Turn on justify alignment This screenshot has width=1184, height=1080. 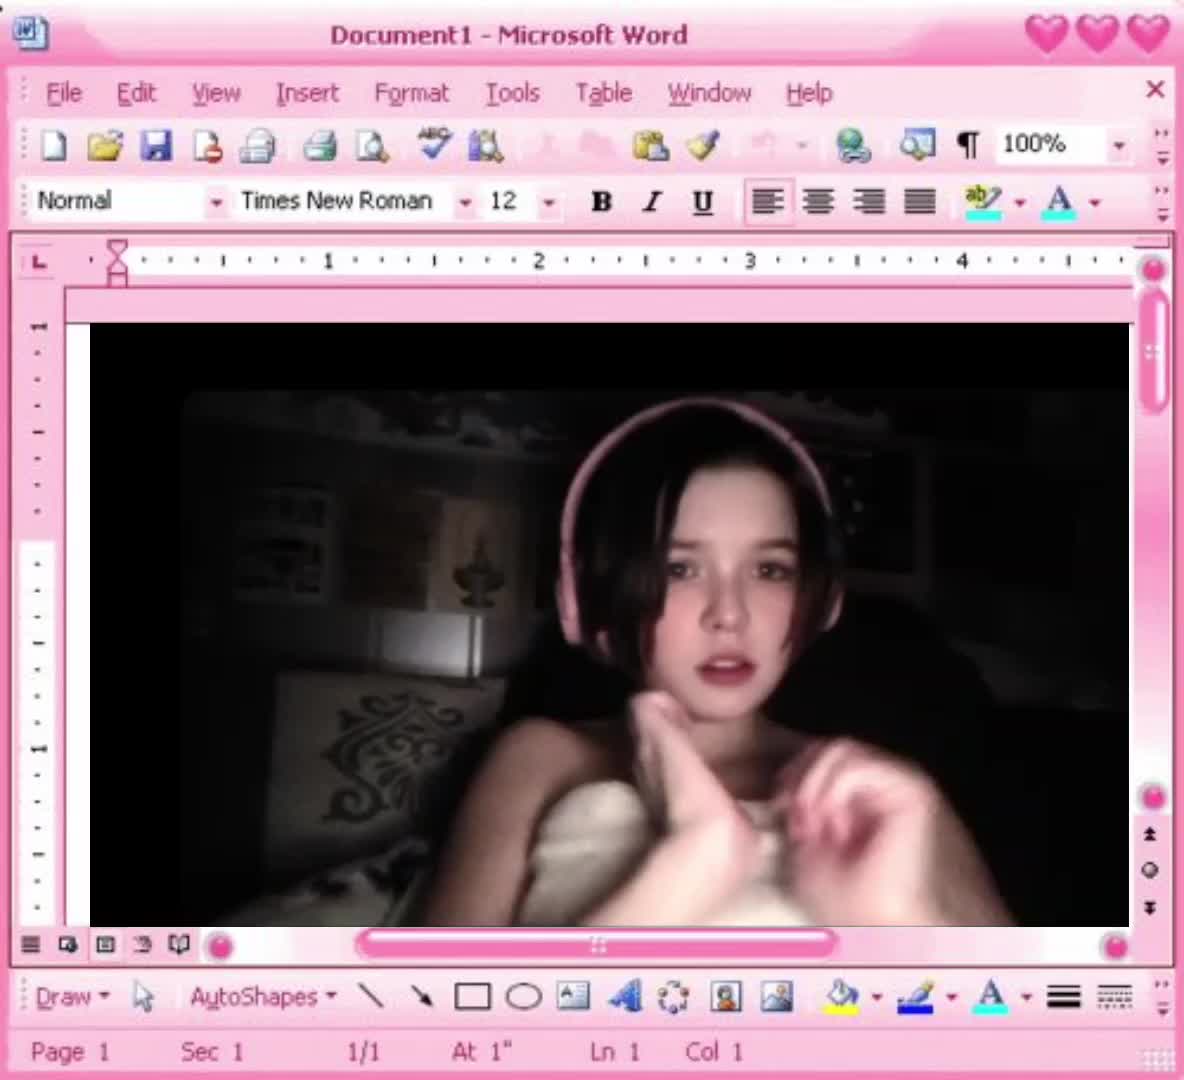pos(920,201)
